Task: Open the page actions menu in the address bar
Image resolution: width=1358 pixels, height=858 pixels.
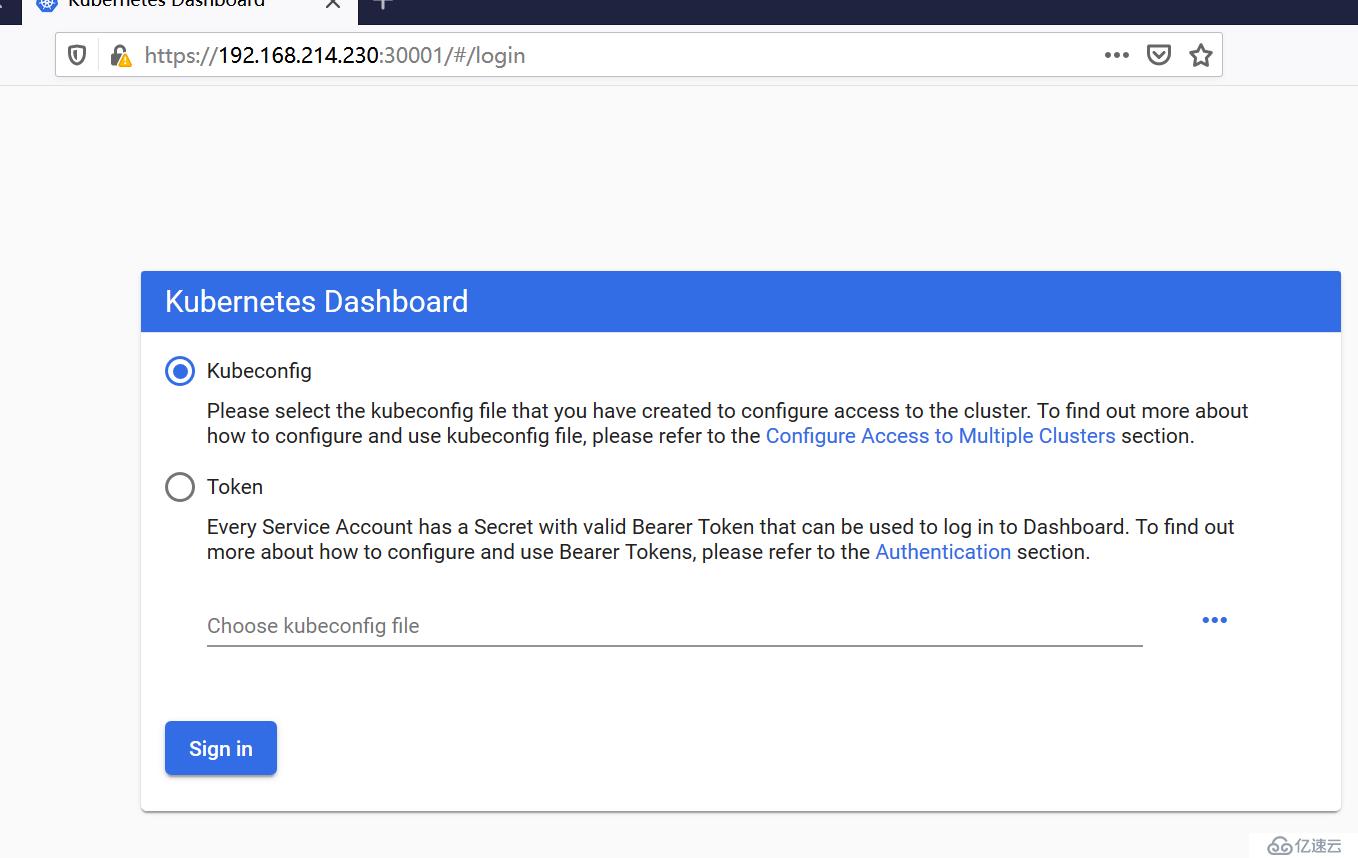Action: (x=1117, y=55)
